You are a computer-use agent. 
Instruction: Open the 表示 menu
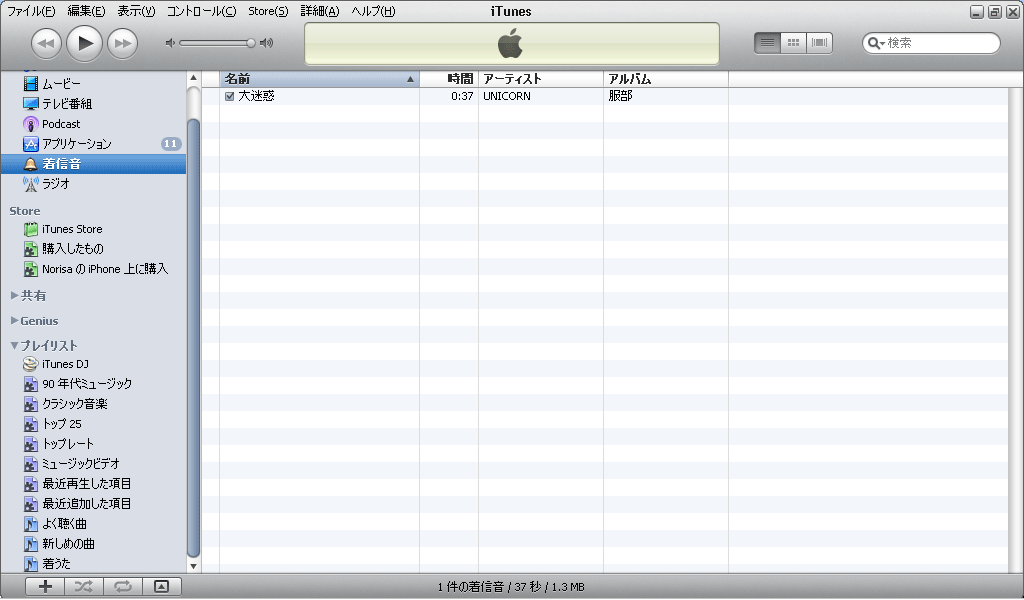[136, 11]
